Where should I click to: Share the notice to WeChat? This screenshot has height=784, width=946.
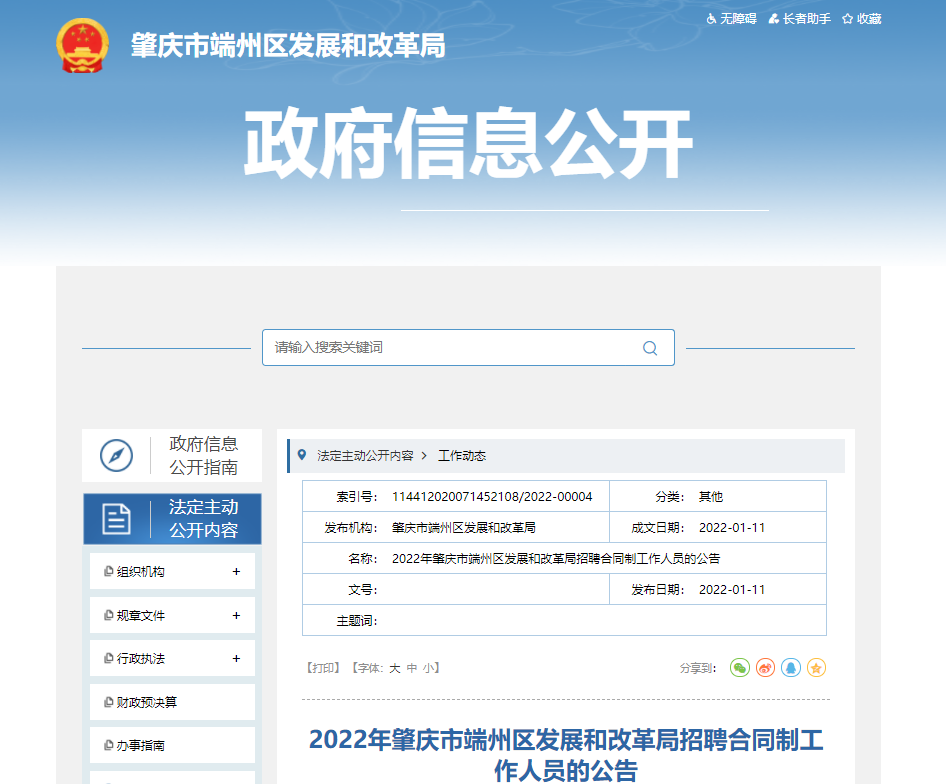(x=739, y=668)
